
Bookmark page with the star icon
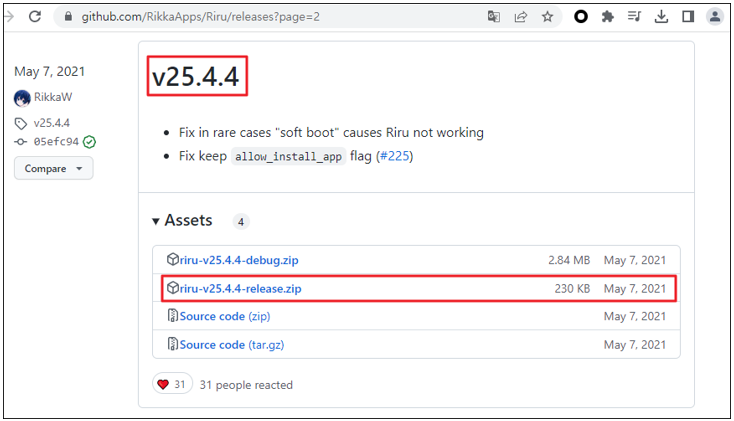point(547,17)
